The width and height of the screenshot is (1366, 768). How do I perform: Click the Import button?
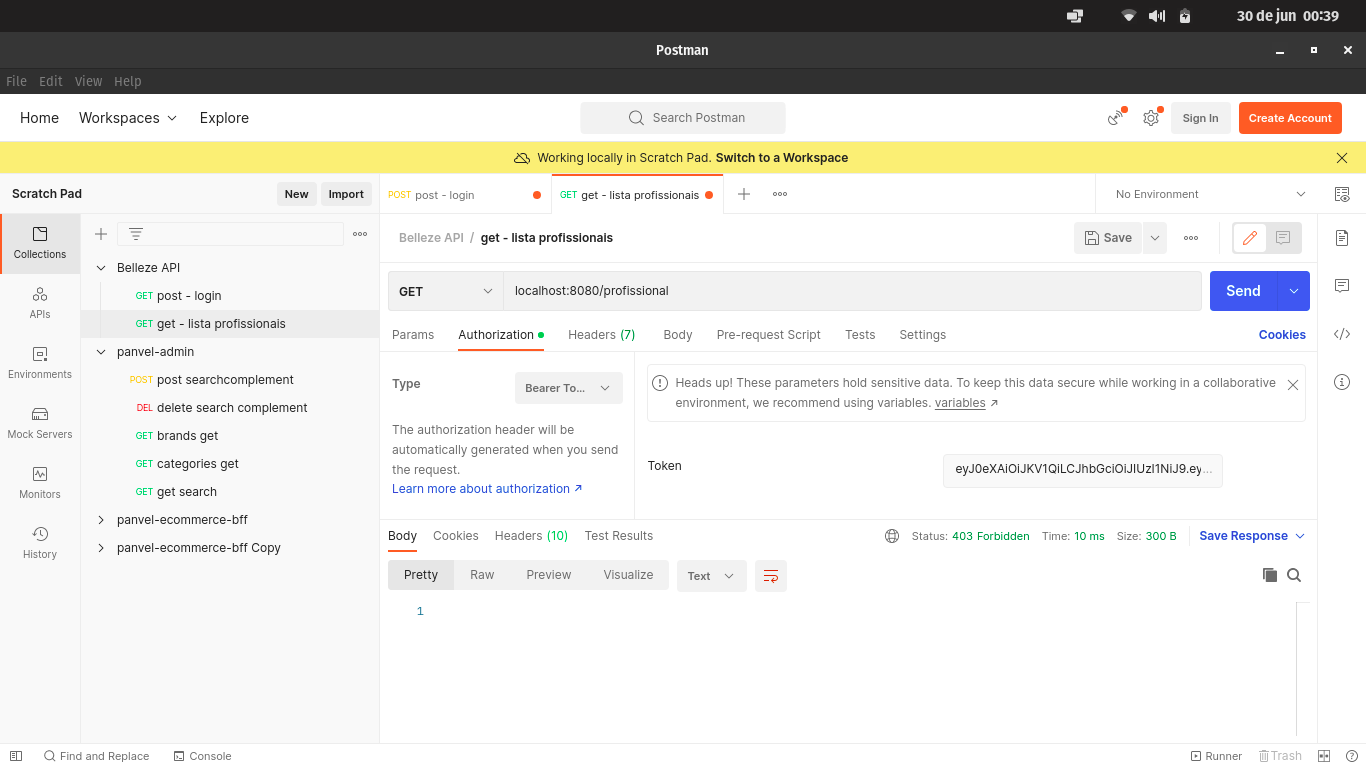[346, 194]
